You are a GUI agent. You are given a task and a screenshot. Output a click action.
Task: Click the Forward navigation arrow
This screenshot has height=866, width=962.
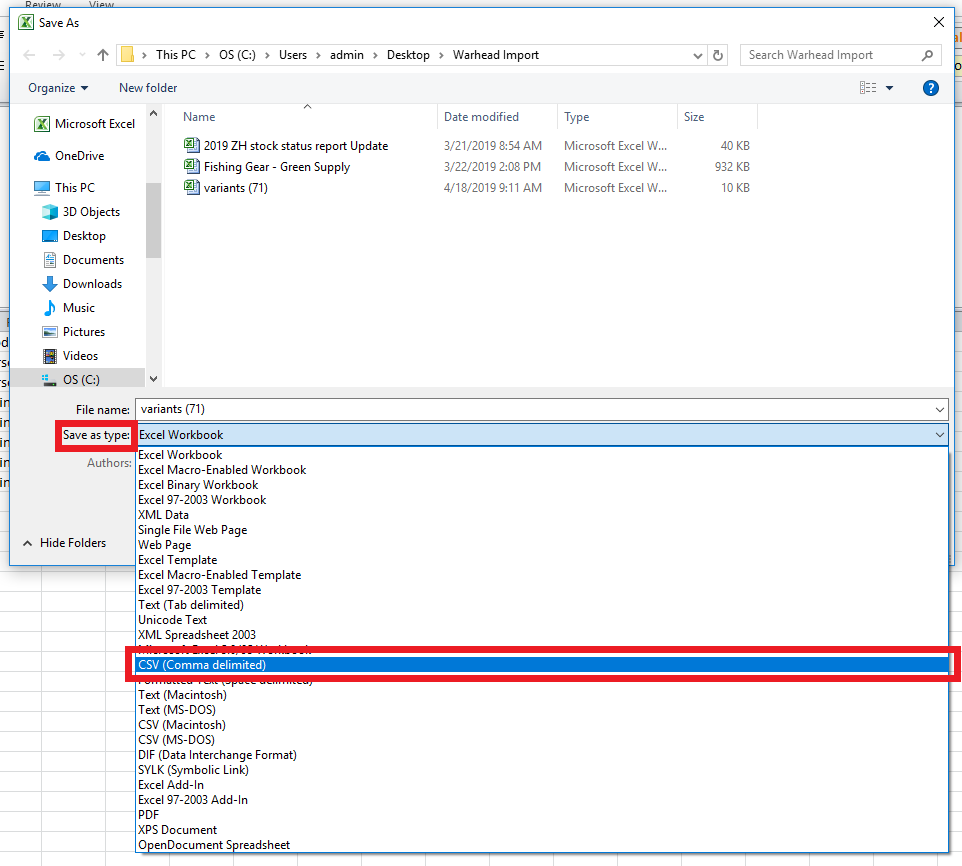[58, 55]
